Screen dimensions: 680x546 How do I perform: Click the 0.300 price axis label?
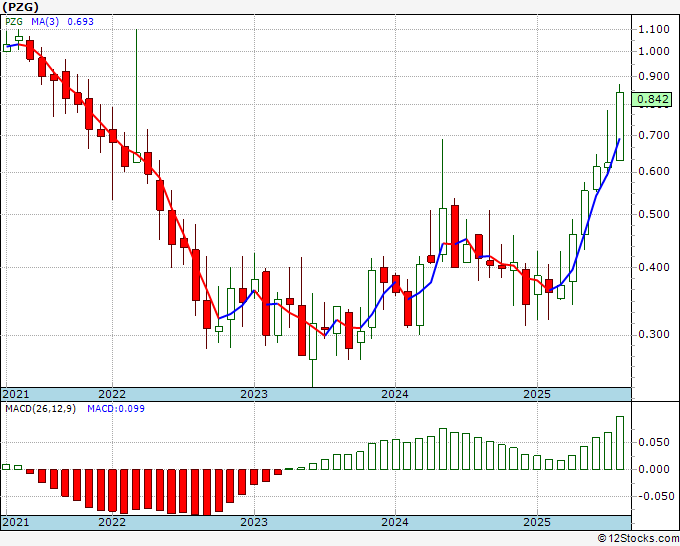pyautogui.click(x=654, y=335)
